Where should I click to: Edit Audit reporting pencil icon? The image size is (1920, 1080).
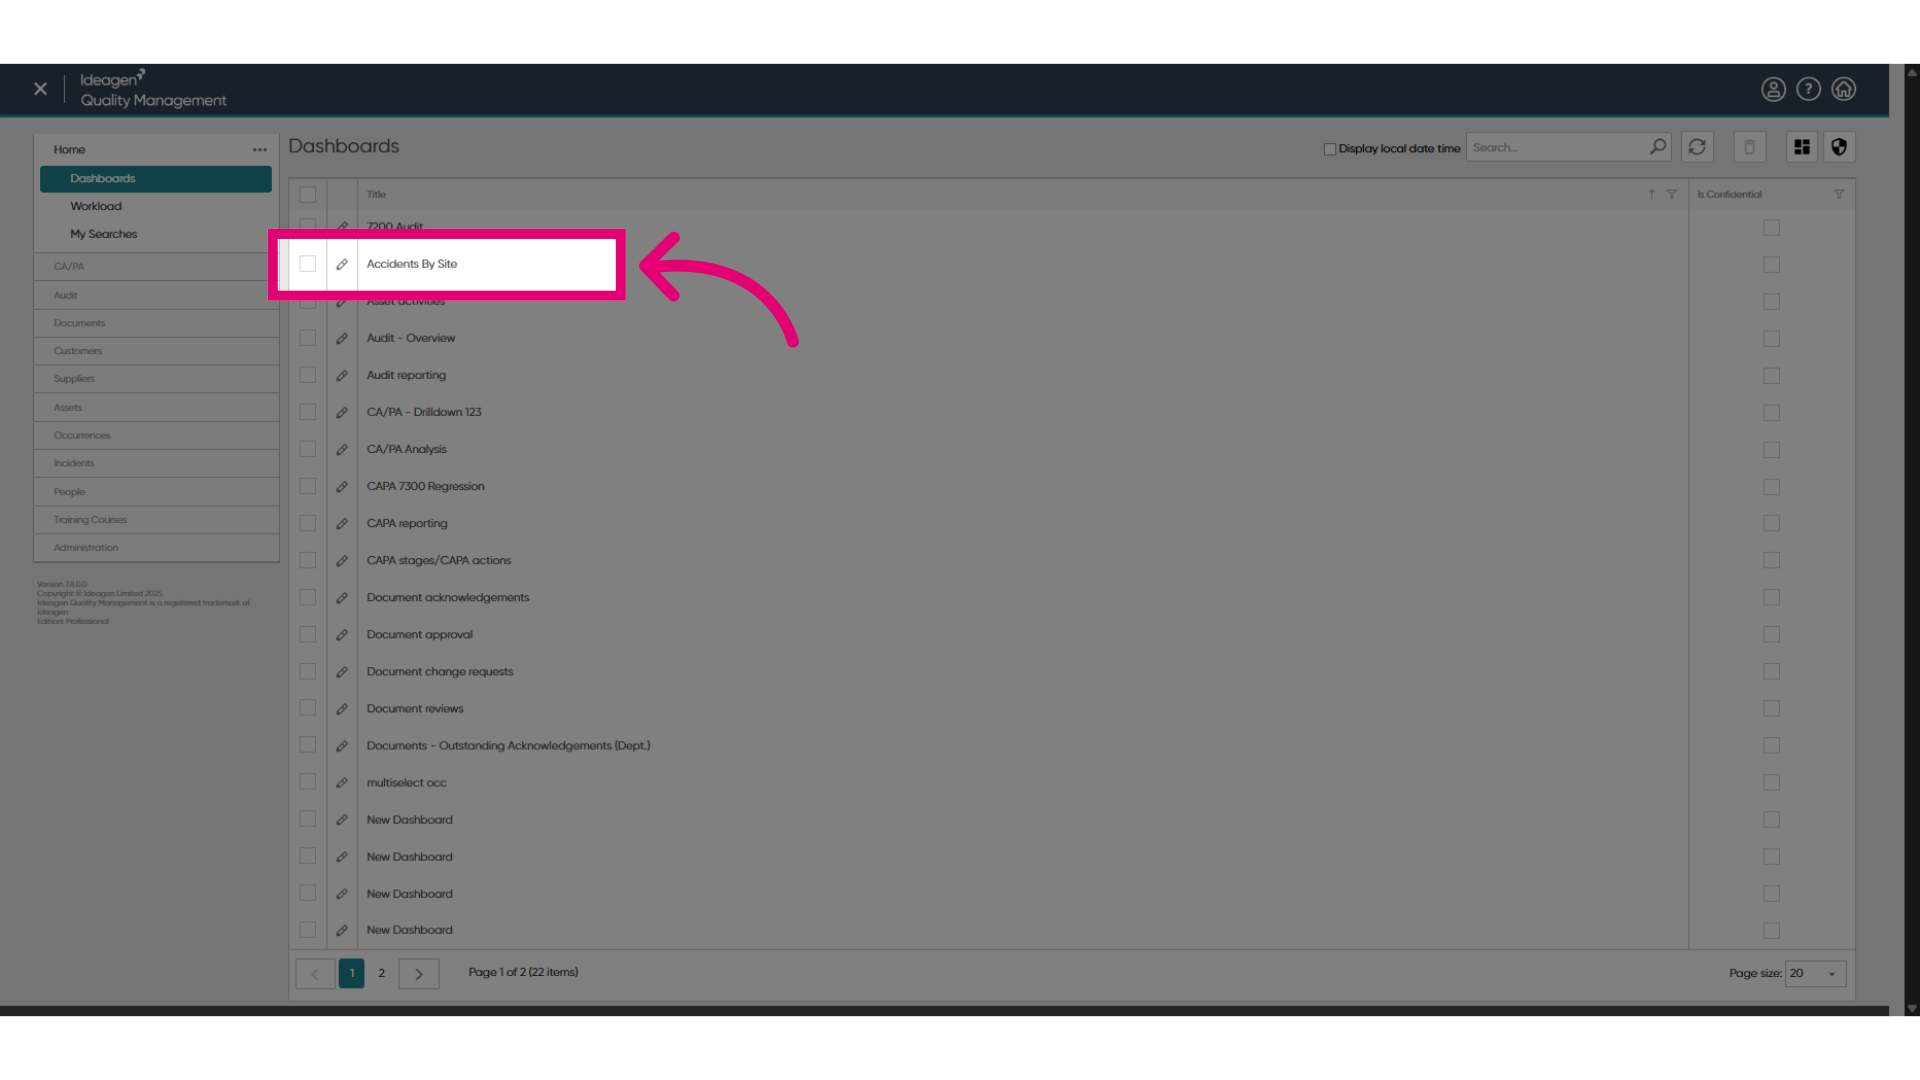[342, 375]
